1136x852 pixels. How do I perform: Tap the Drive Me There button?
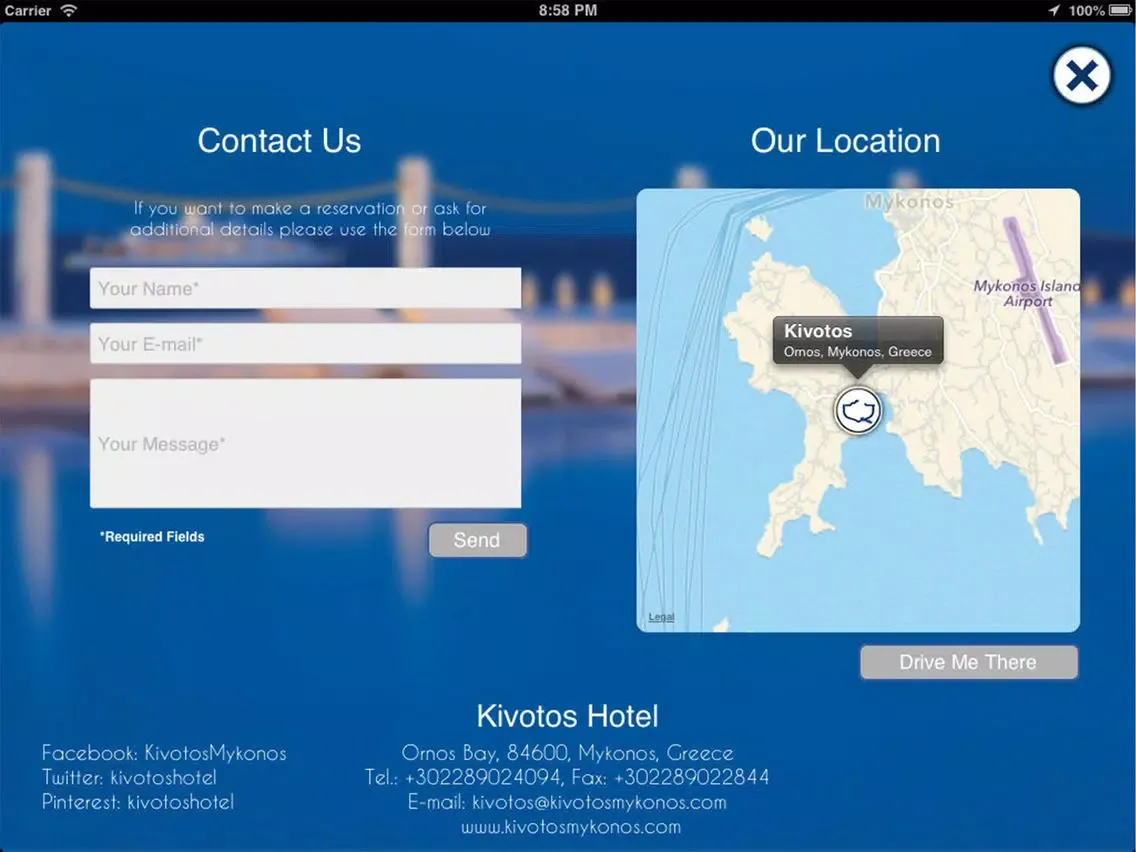[x=969, y=662]
